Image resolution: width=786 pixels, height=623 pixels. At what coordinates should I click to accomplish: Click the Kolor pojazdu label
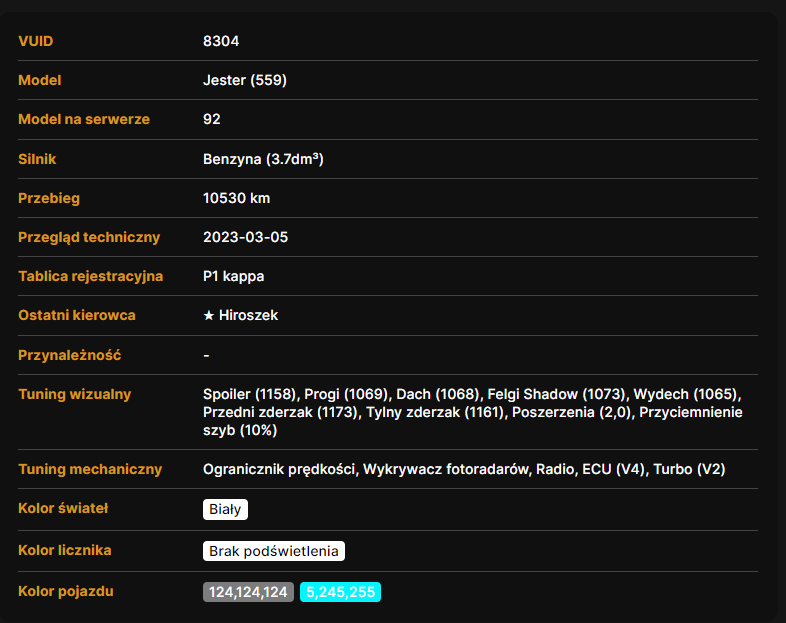(x=66, y=591)
